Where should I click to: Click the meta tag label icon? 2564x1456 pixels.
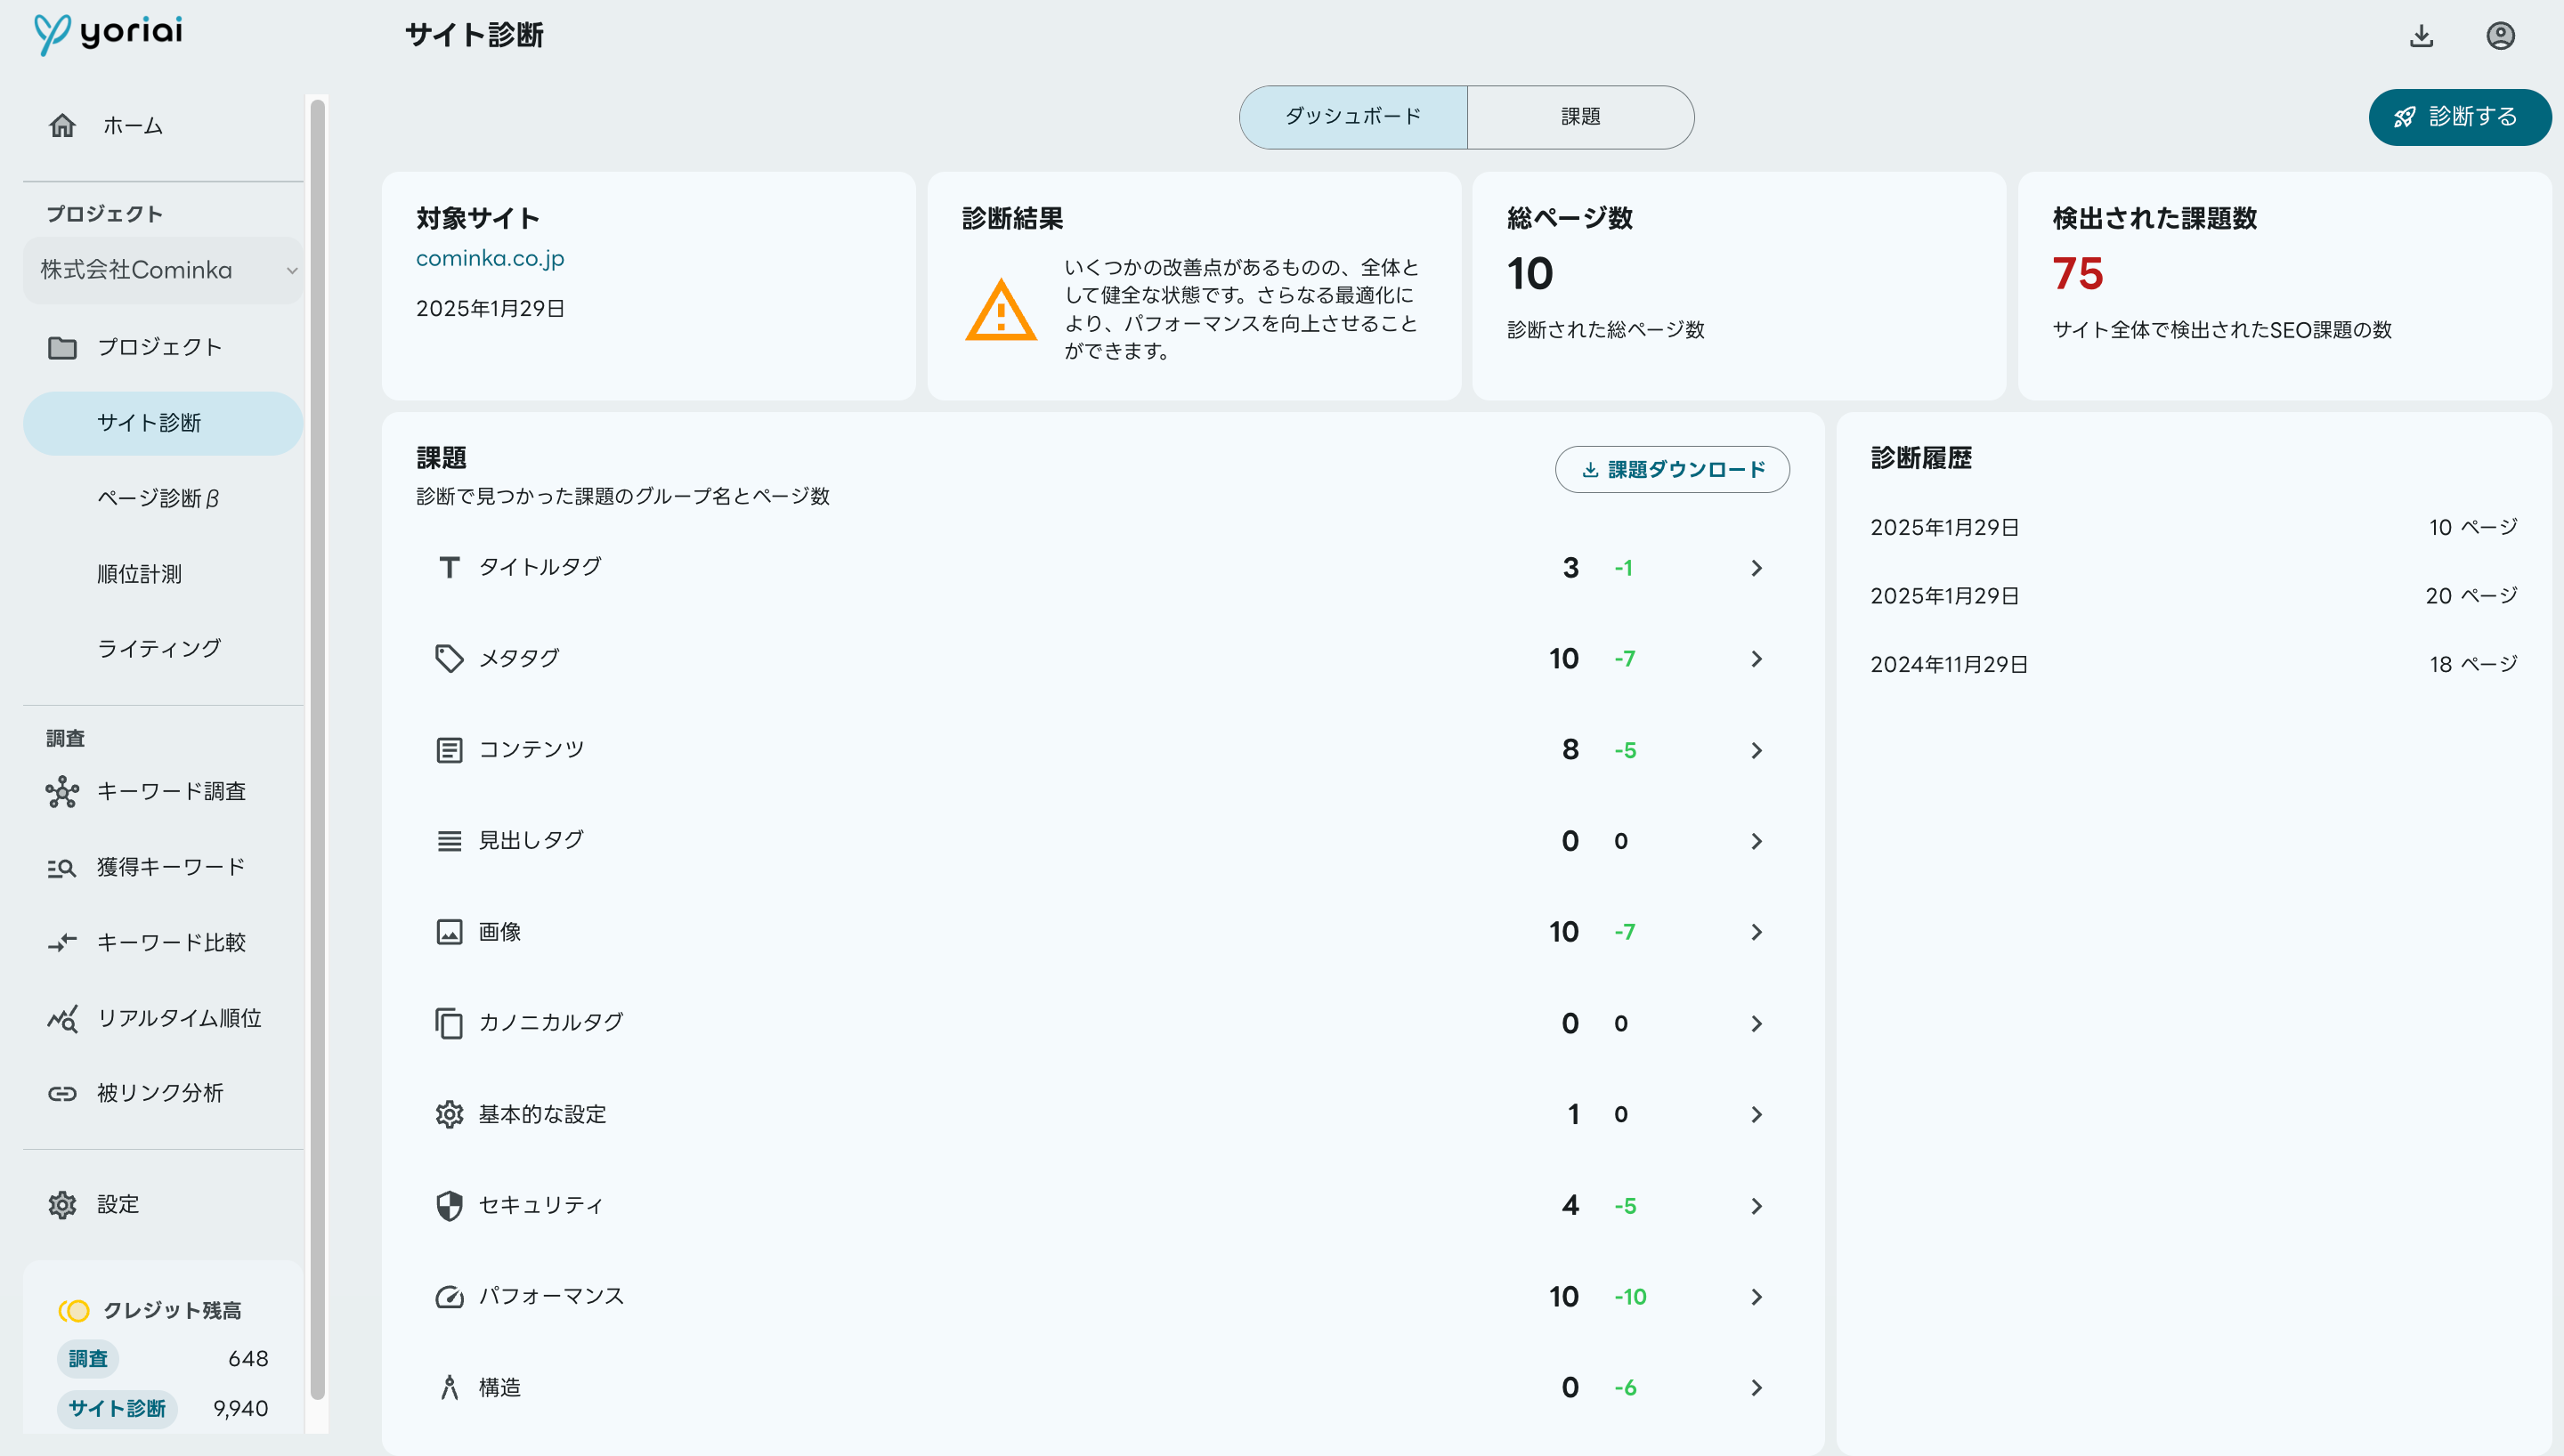(449, 659)
